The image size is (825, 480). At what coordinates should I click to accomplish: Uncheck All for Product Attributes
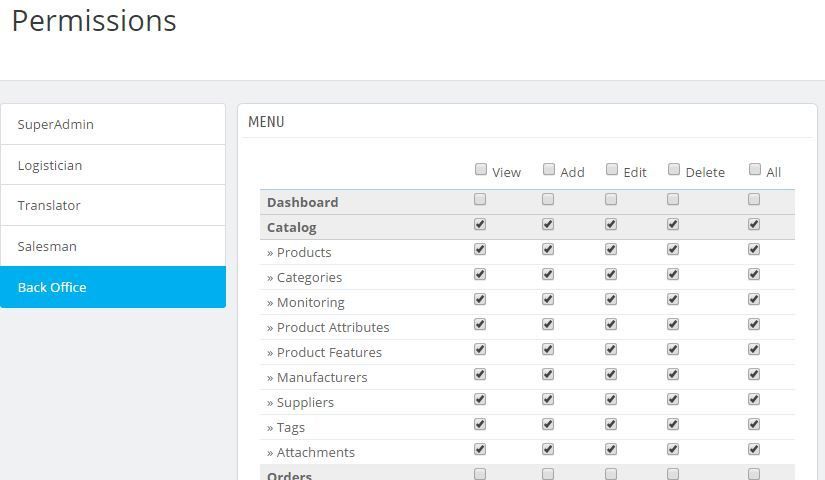click(754, 325)
